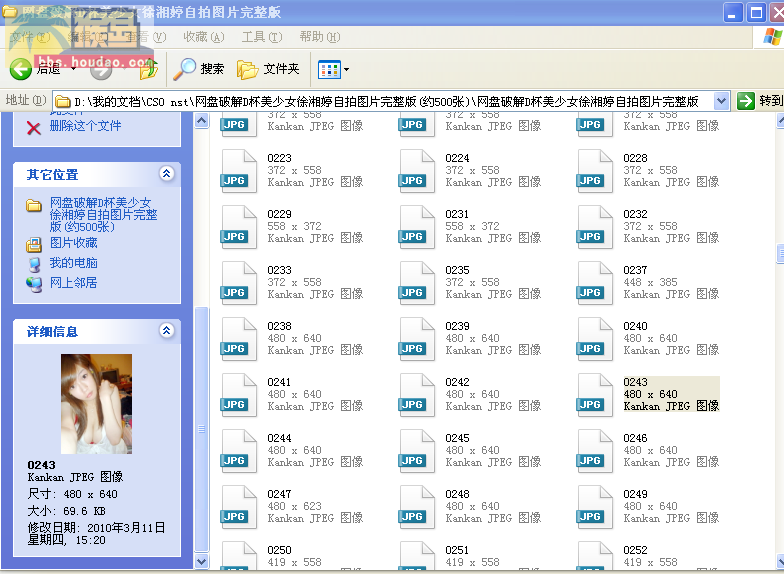The height and width of the screenshot is (574, 784).
Task: Click the file name 0252
Action: (x=635, y=550)
